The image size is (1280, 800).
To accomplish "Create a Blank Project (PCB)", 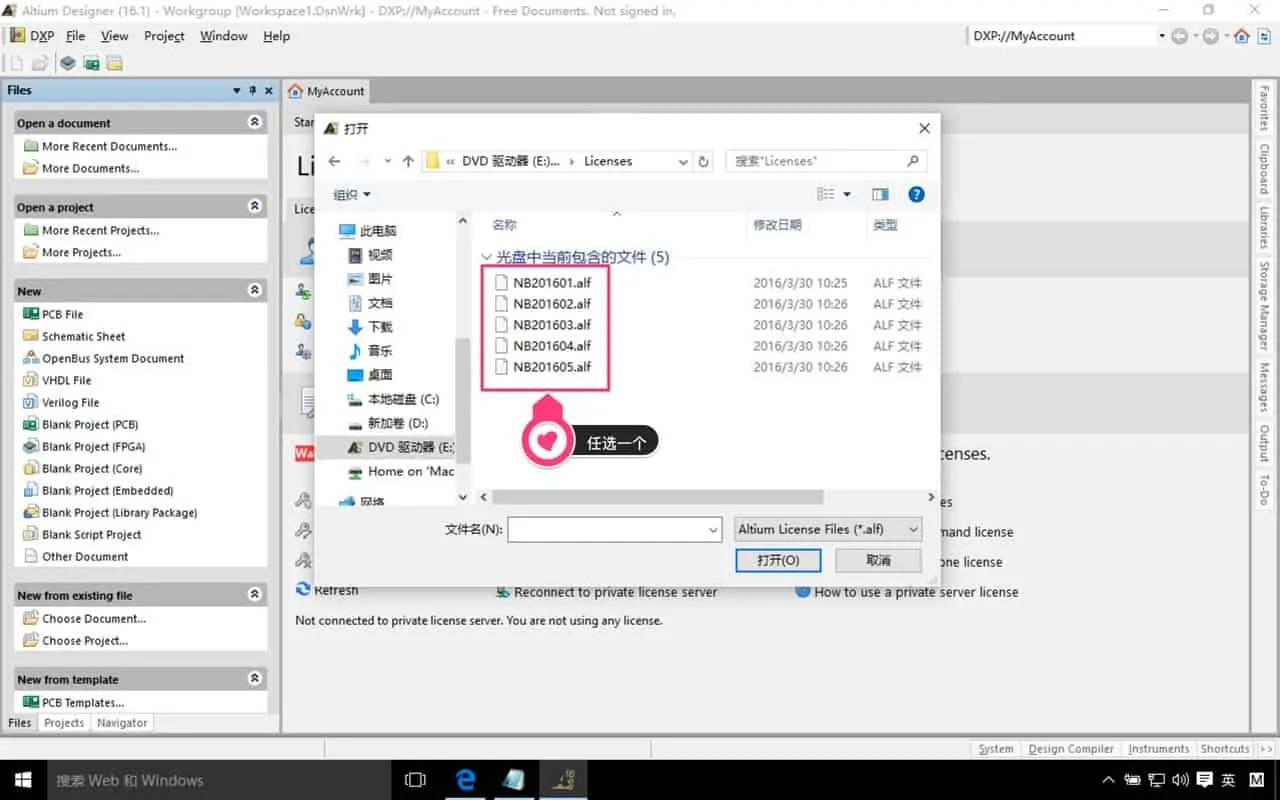I will point(90,424).
